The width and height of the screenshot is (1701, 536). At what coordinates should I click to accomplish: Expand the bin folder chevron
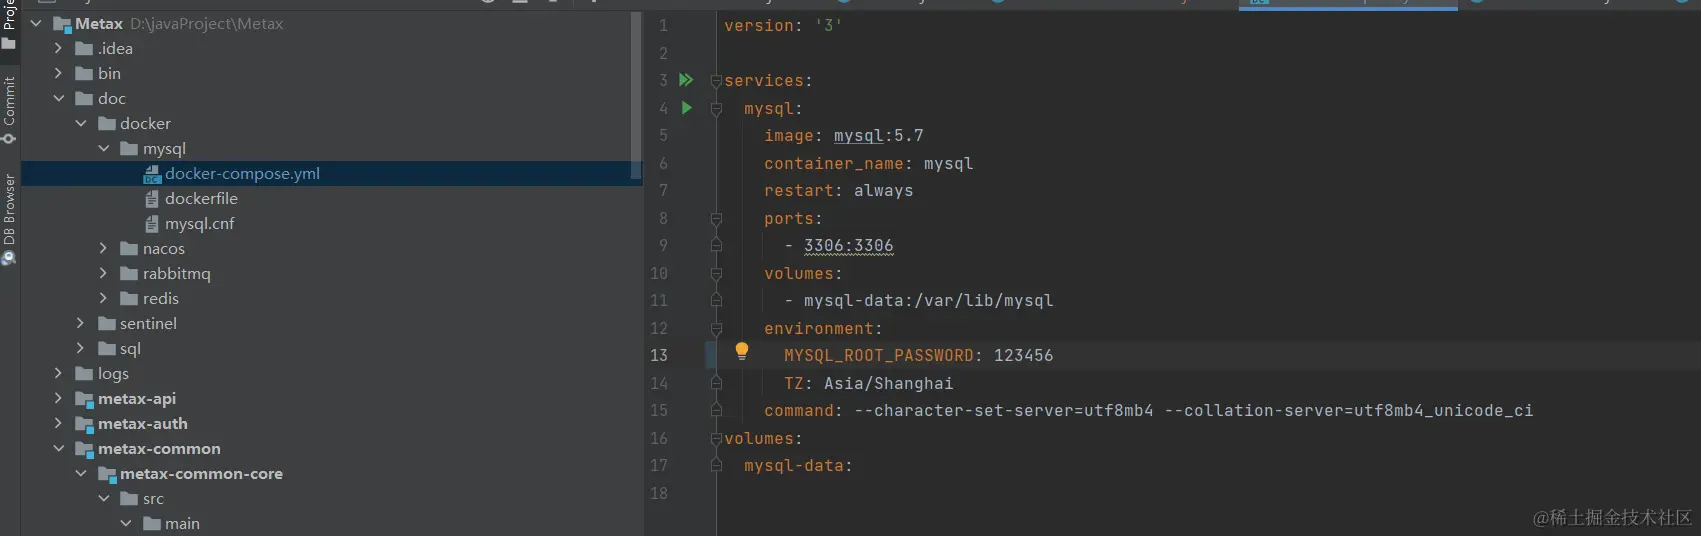(58, 73)
